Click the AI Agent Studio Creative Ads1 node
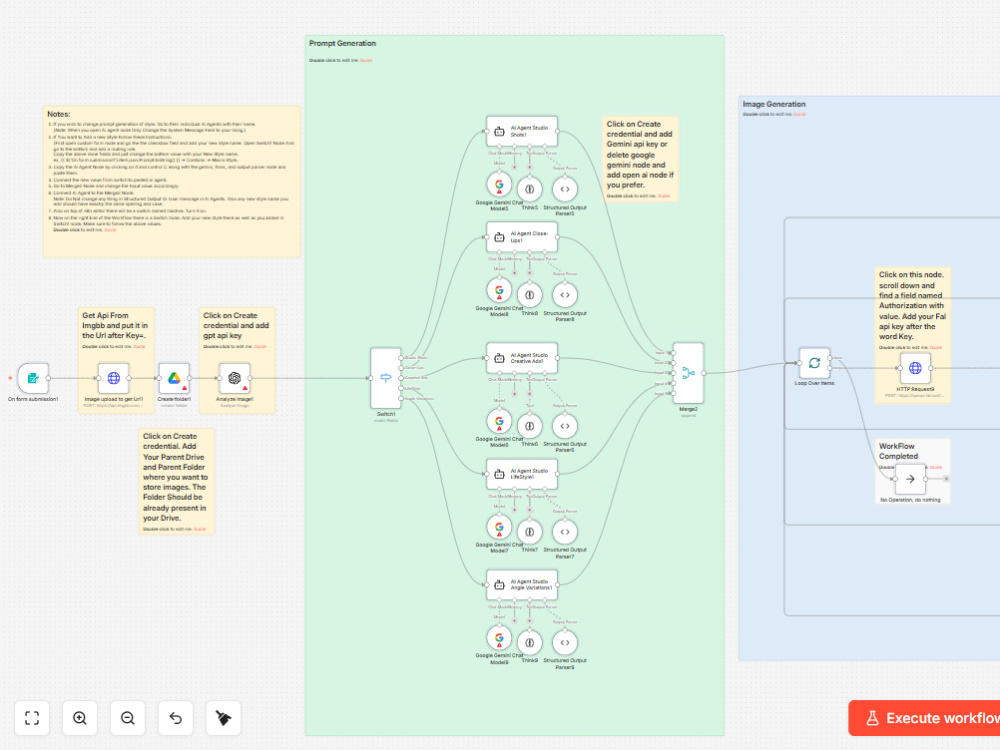Viewport: 1000px width, 750px height. (x=522, y=358)
